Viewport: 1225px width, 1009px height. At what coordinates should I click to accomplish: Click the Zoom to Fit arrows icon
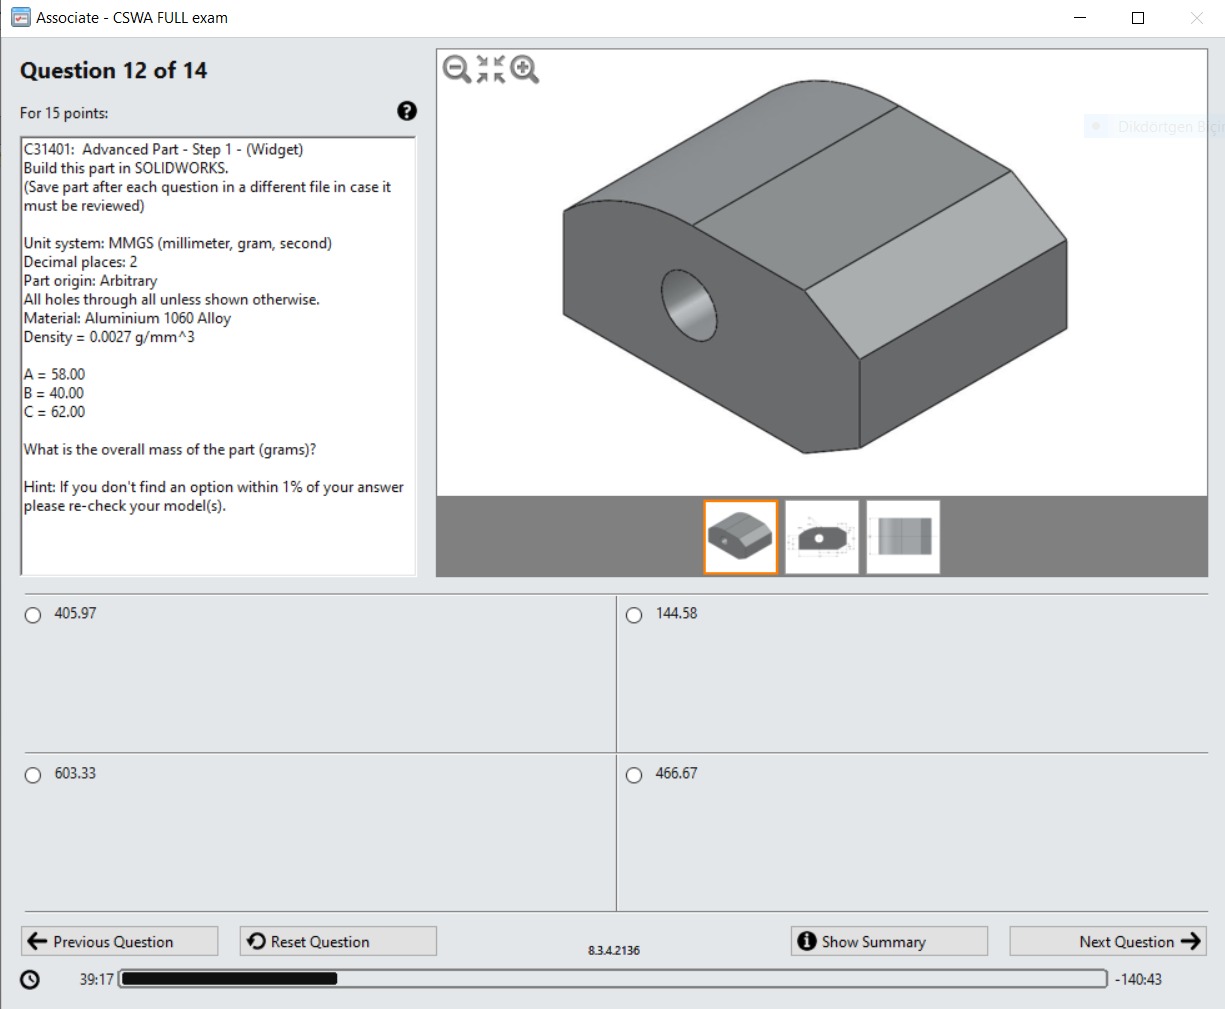(489, 69)
